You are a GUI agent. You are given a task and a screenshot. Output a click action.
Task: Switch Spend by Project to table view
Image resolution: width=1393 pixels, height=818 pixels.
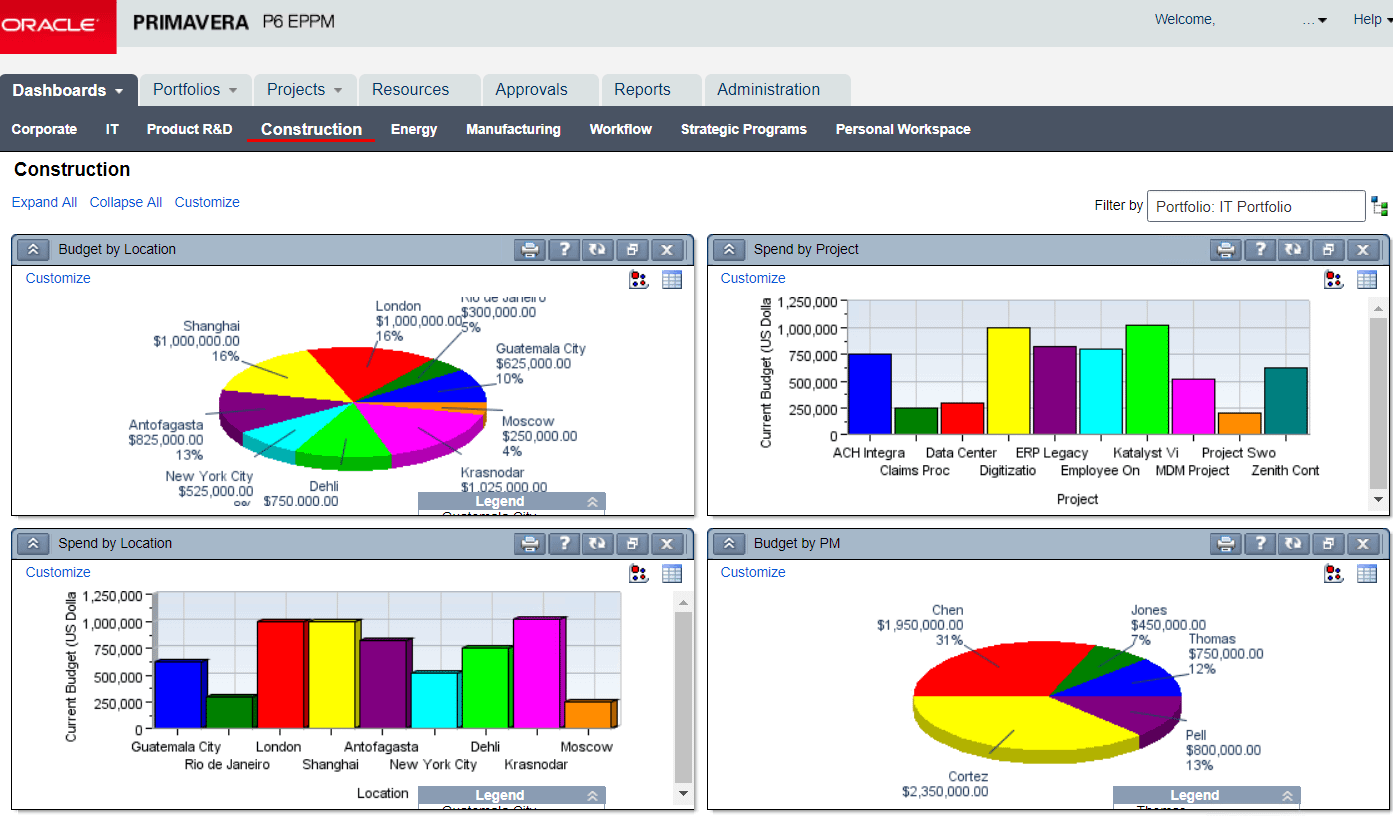click(1366, 279)
